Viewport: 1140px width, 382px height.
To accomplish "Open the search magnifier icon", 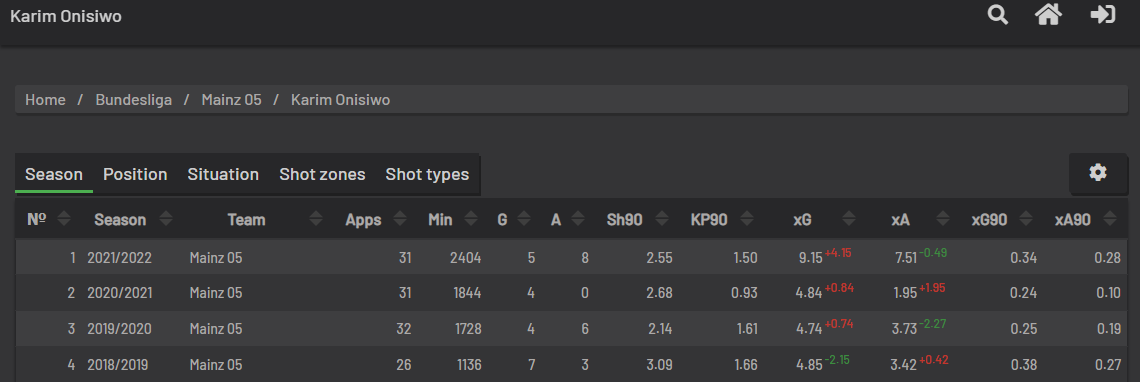I will point(998,15).
